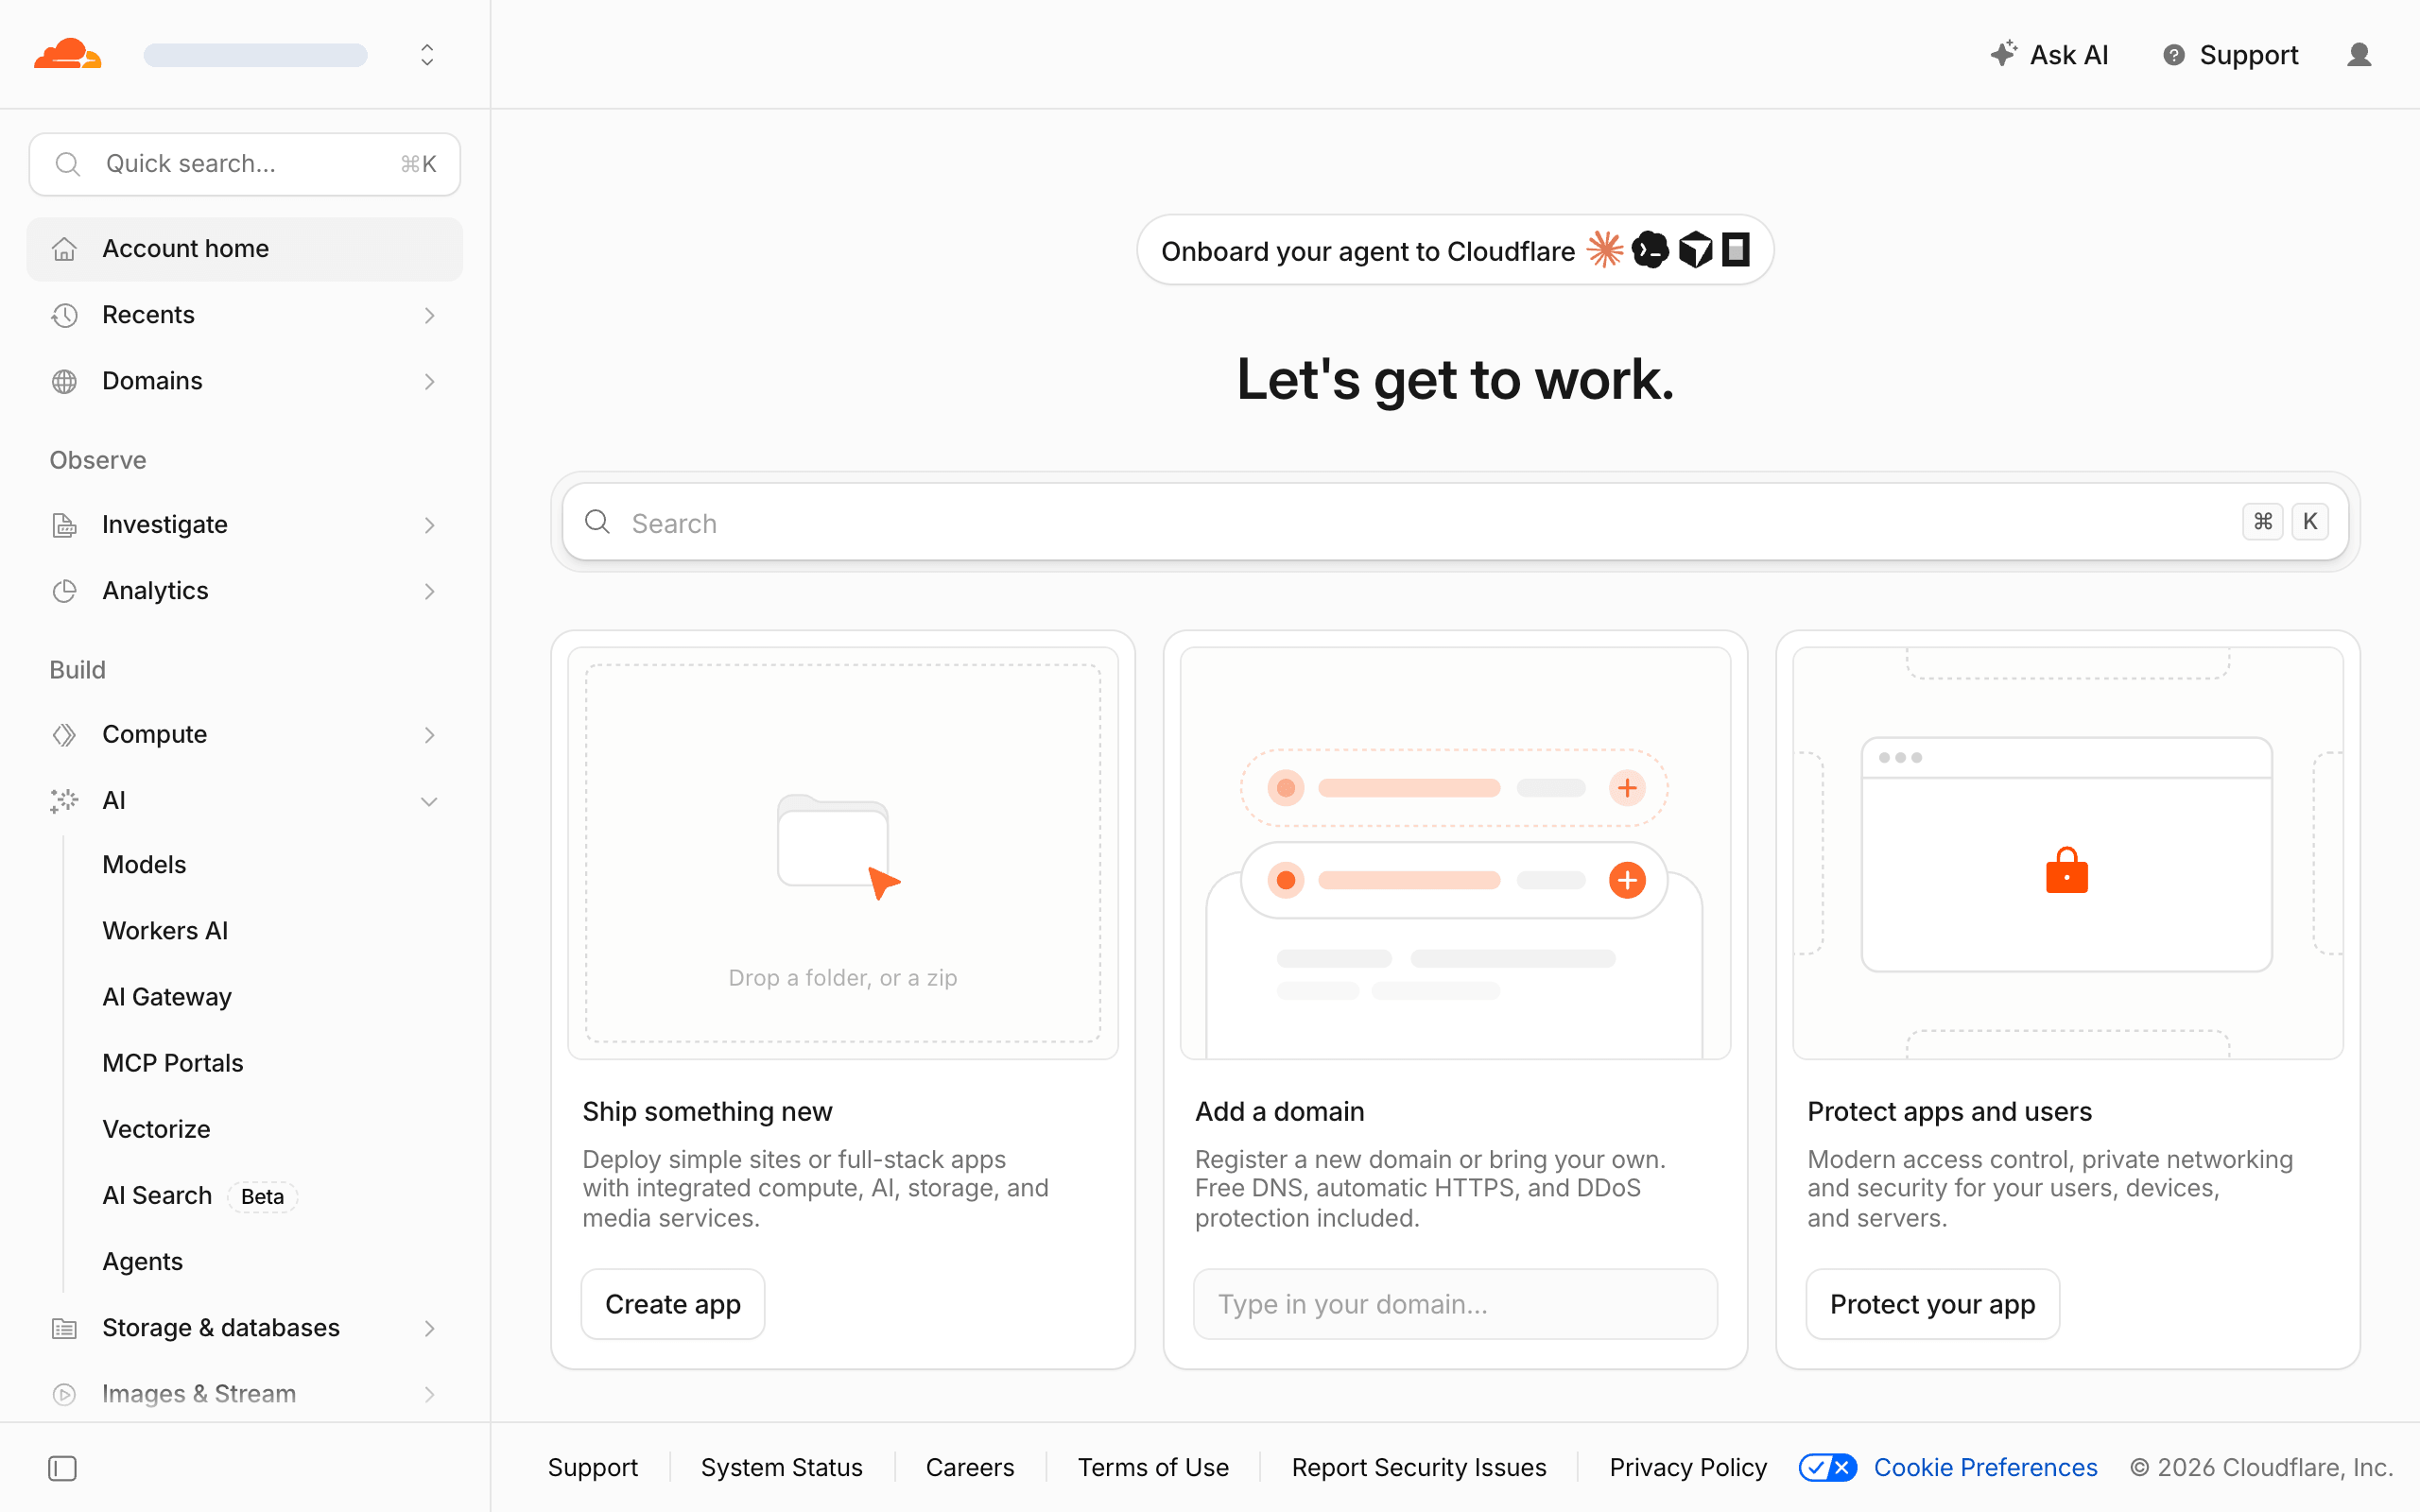2420x1512 pixels.
Task: Click the cube agent icon
Action: [x=1695, y=249]
